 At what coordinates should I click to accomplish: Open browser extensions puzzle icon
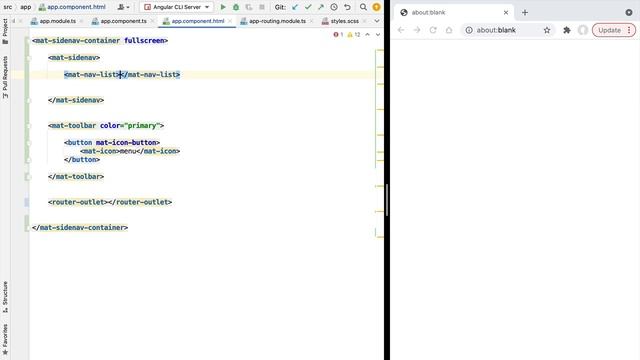pyautogui.click(x=567, y=30)
